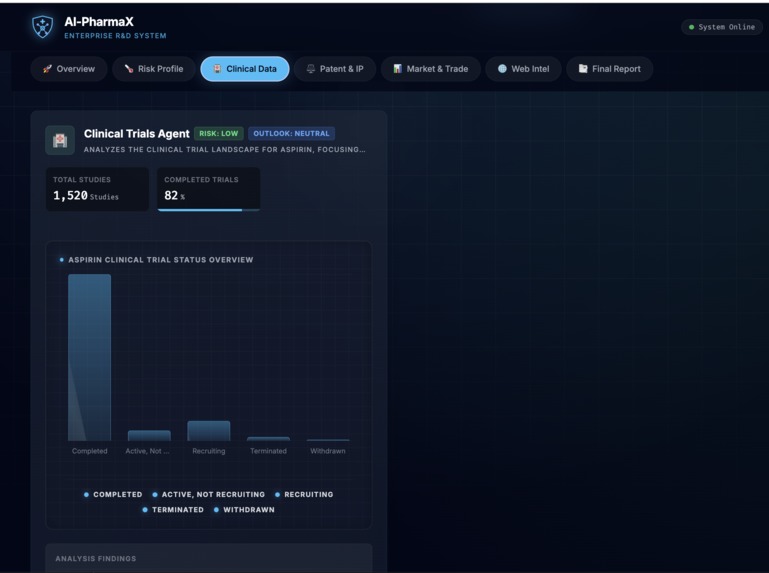Click the 'Recruiting' axis label under the chart

[x=208, y=451]
